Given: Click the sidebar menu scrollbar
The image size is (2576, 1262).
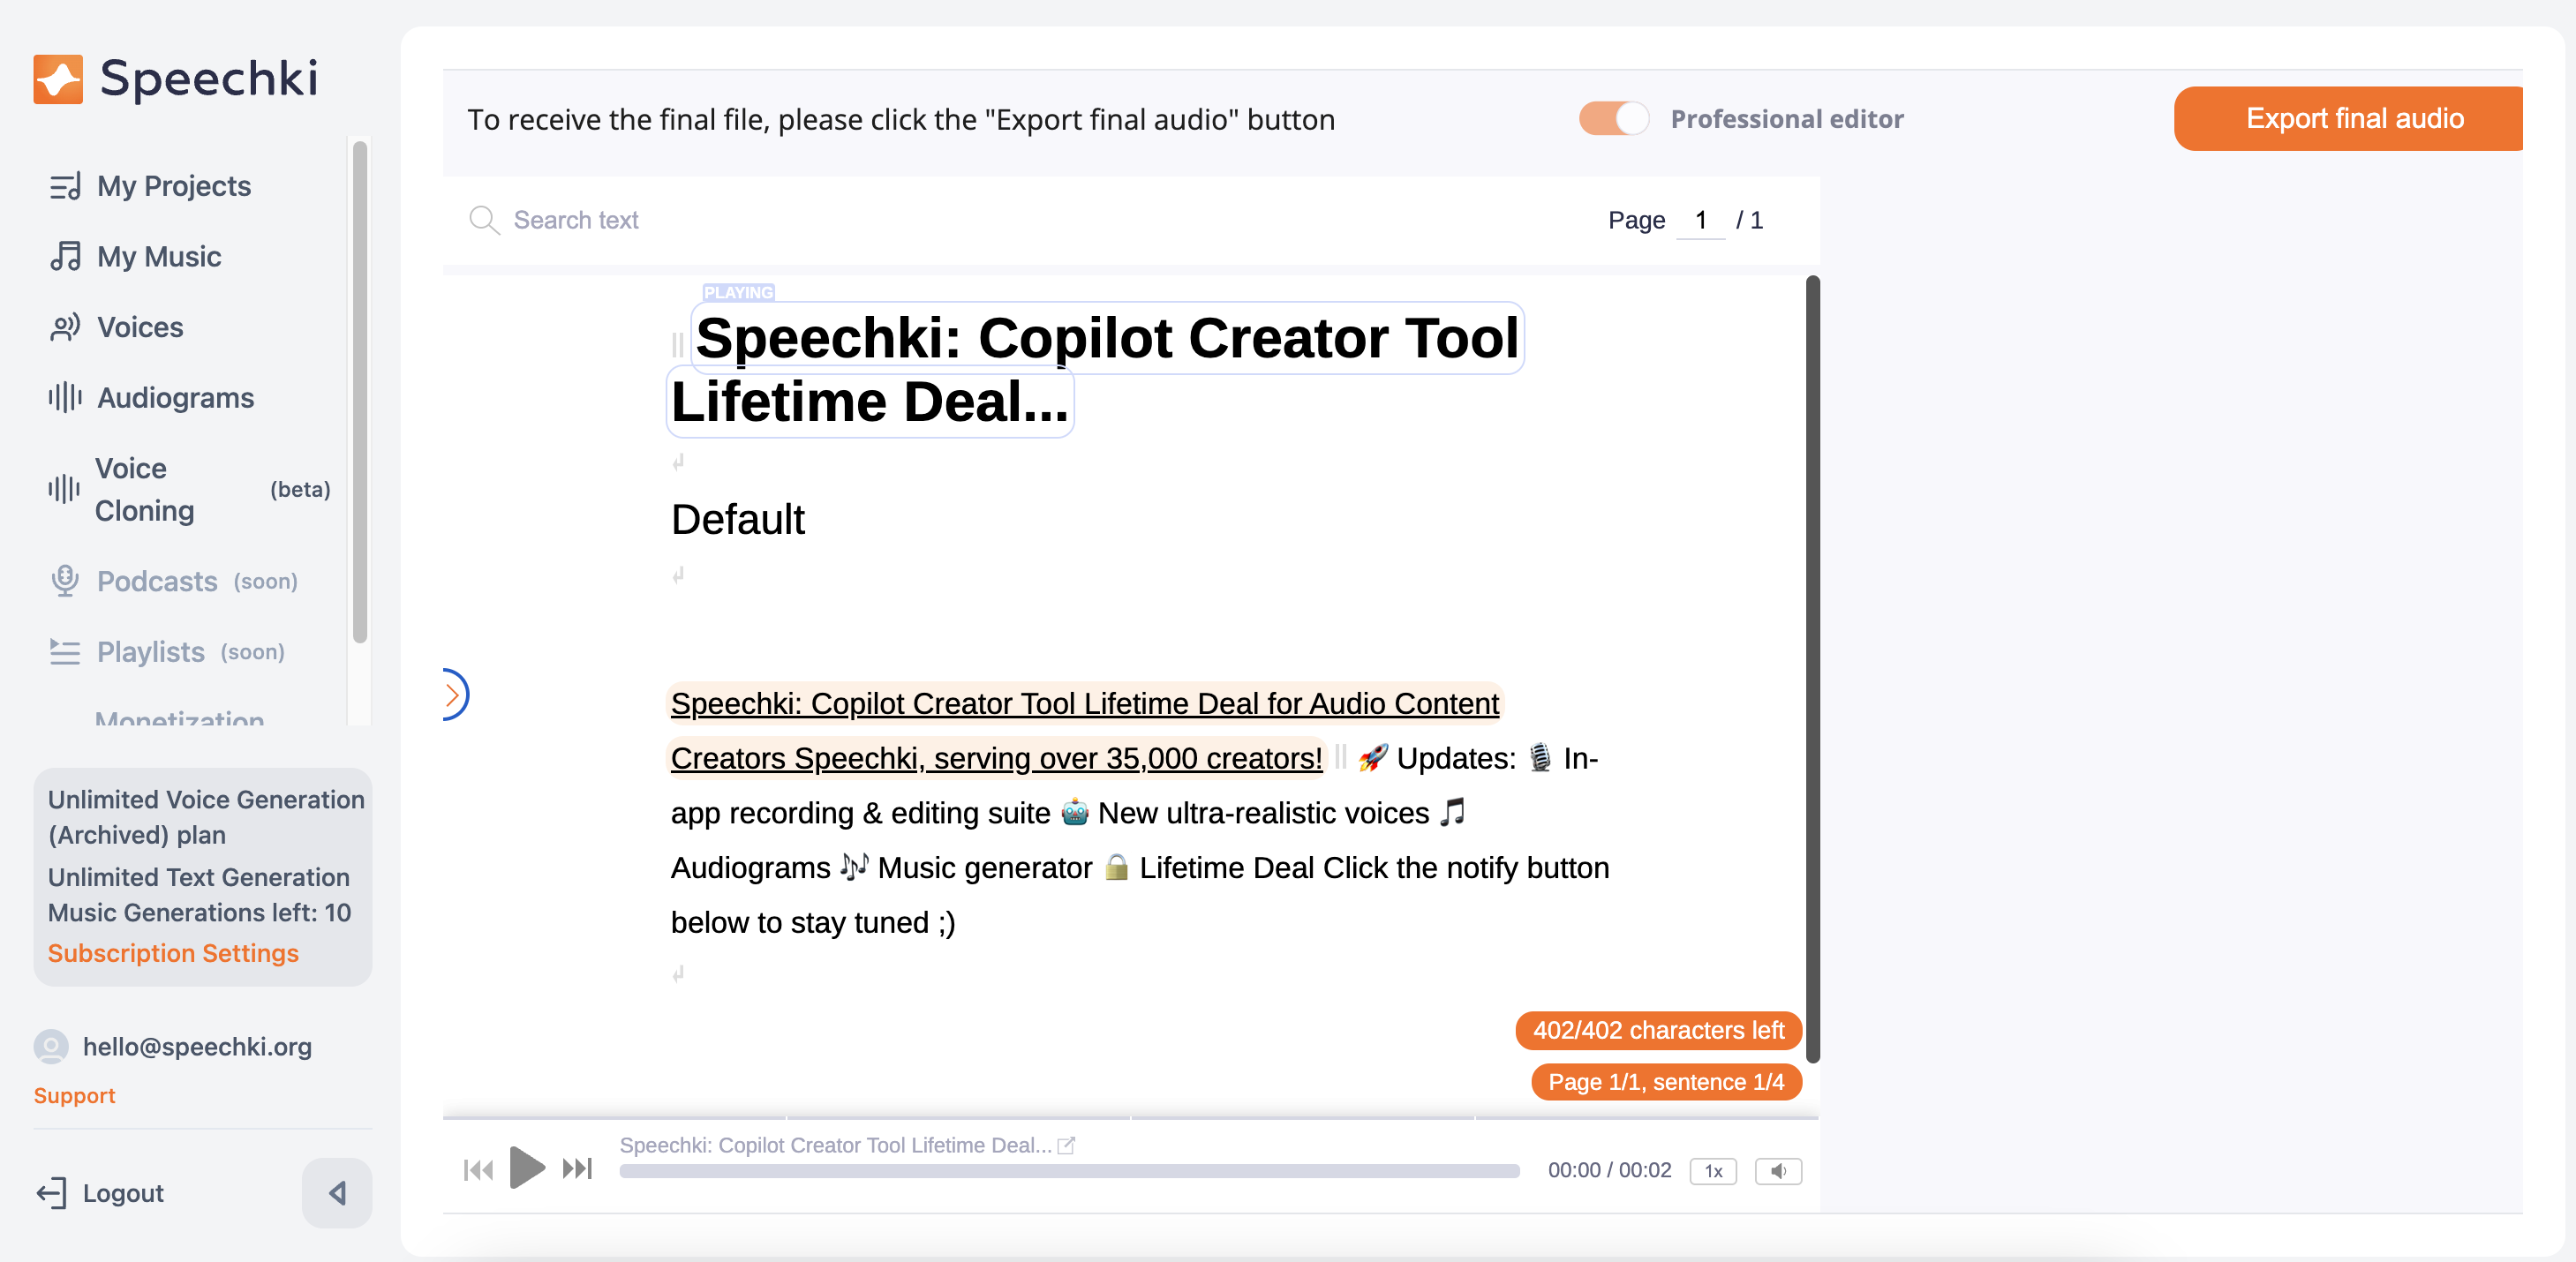Looking at the screenshot, I should (360, 392).
